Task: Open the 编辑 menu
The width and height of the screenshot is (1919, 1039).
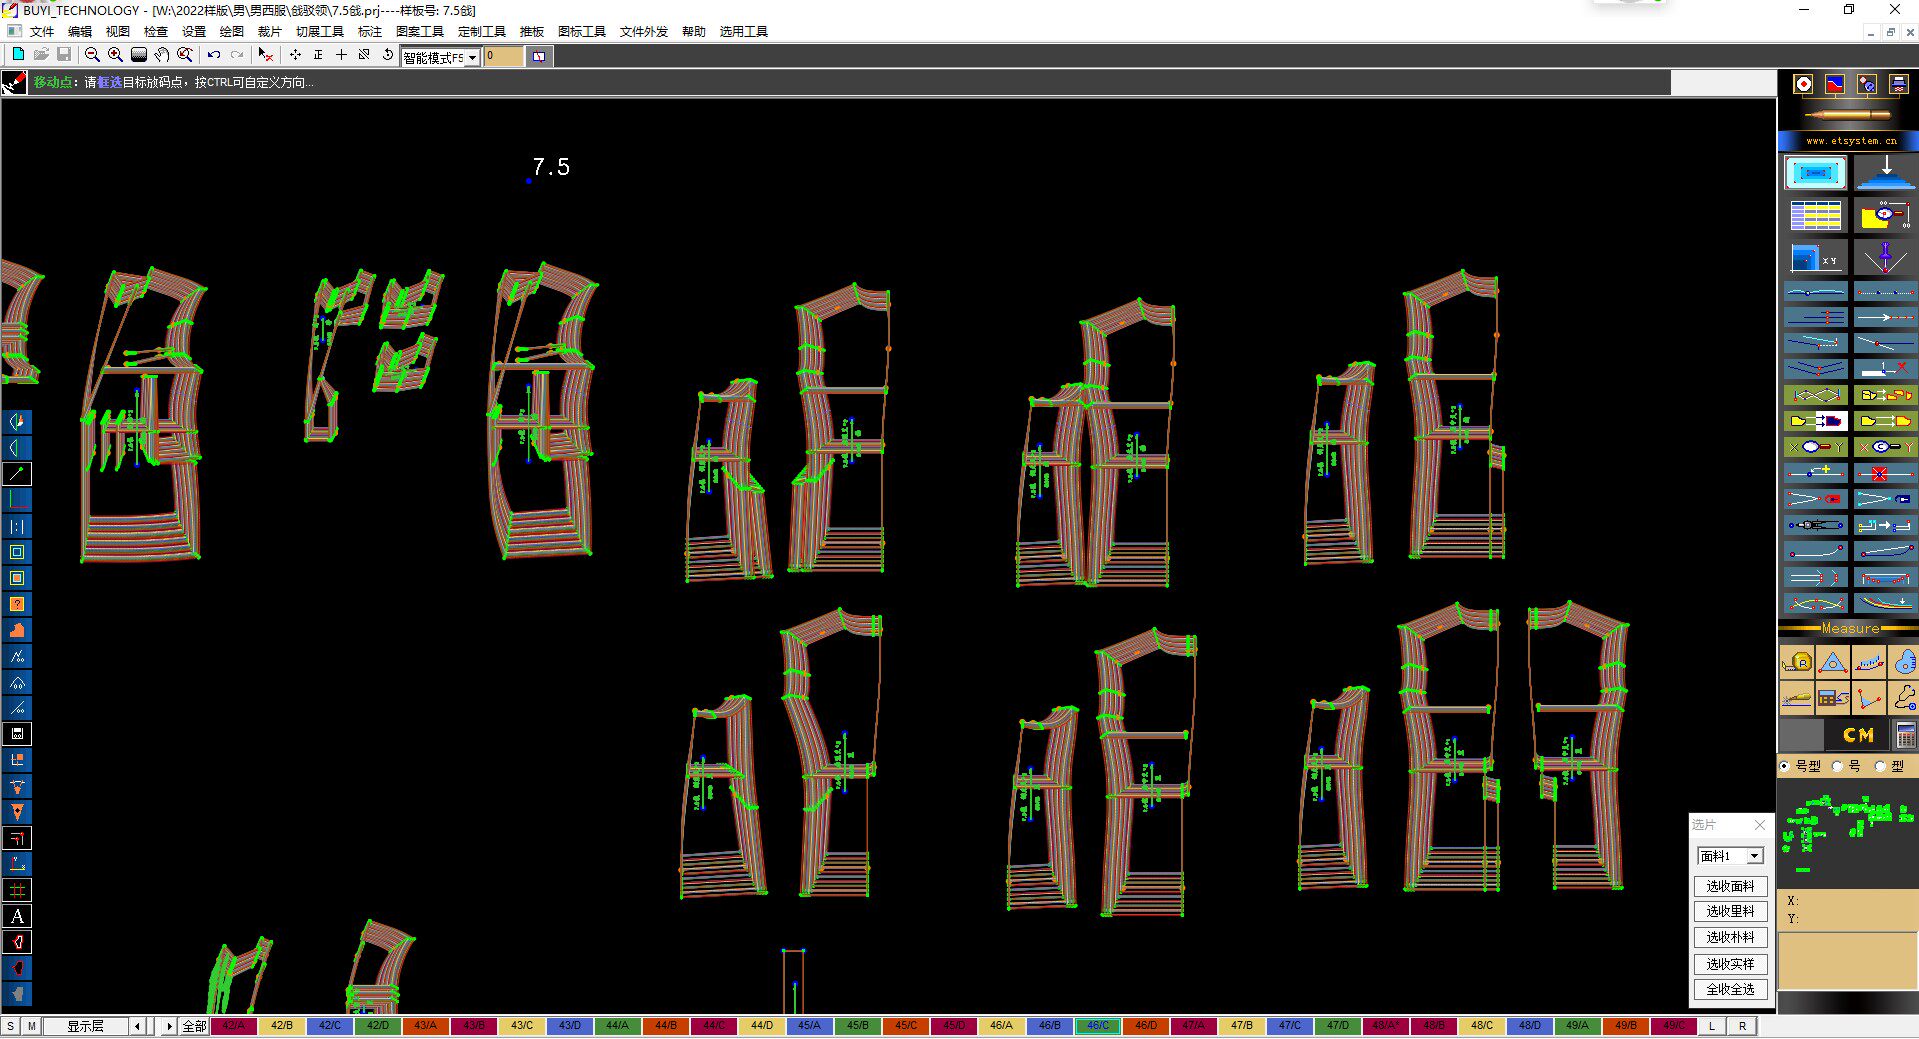Action: click(80, 31)
